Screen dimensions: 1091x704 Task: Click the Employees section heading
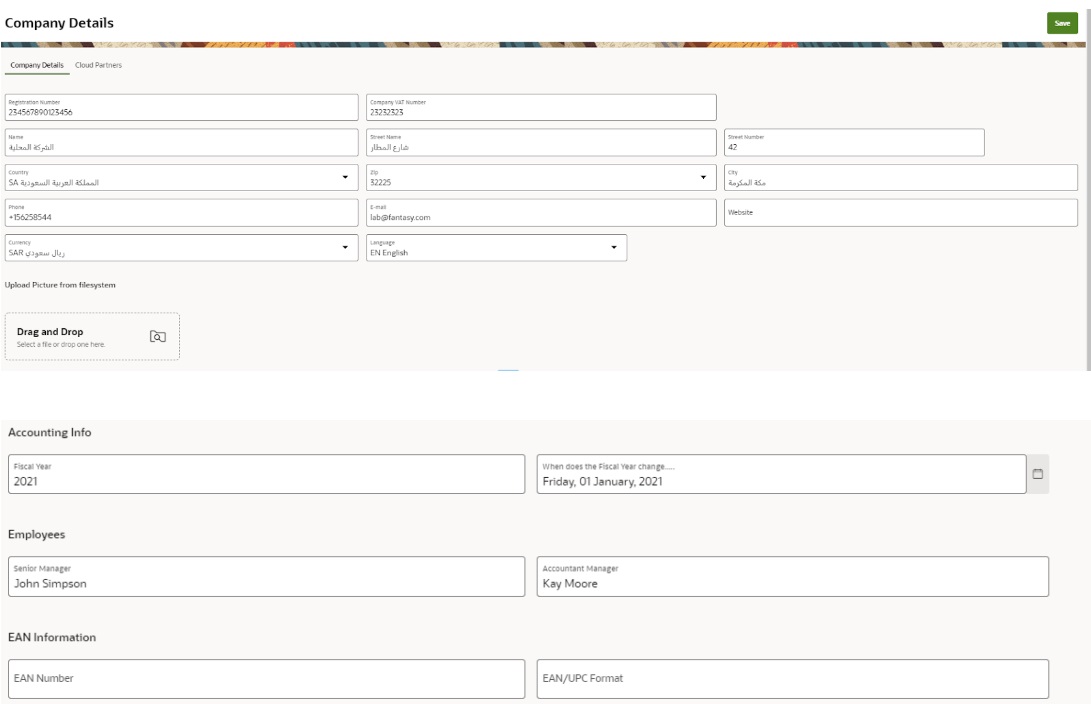pyautogui.click(x=36, y=534)
